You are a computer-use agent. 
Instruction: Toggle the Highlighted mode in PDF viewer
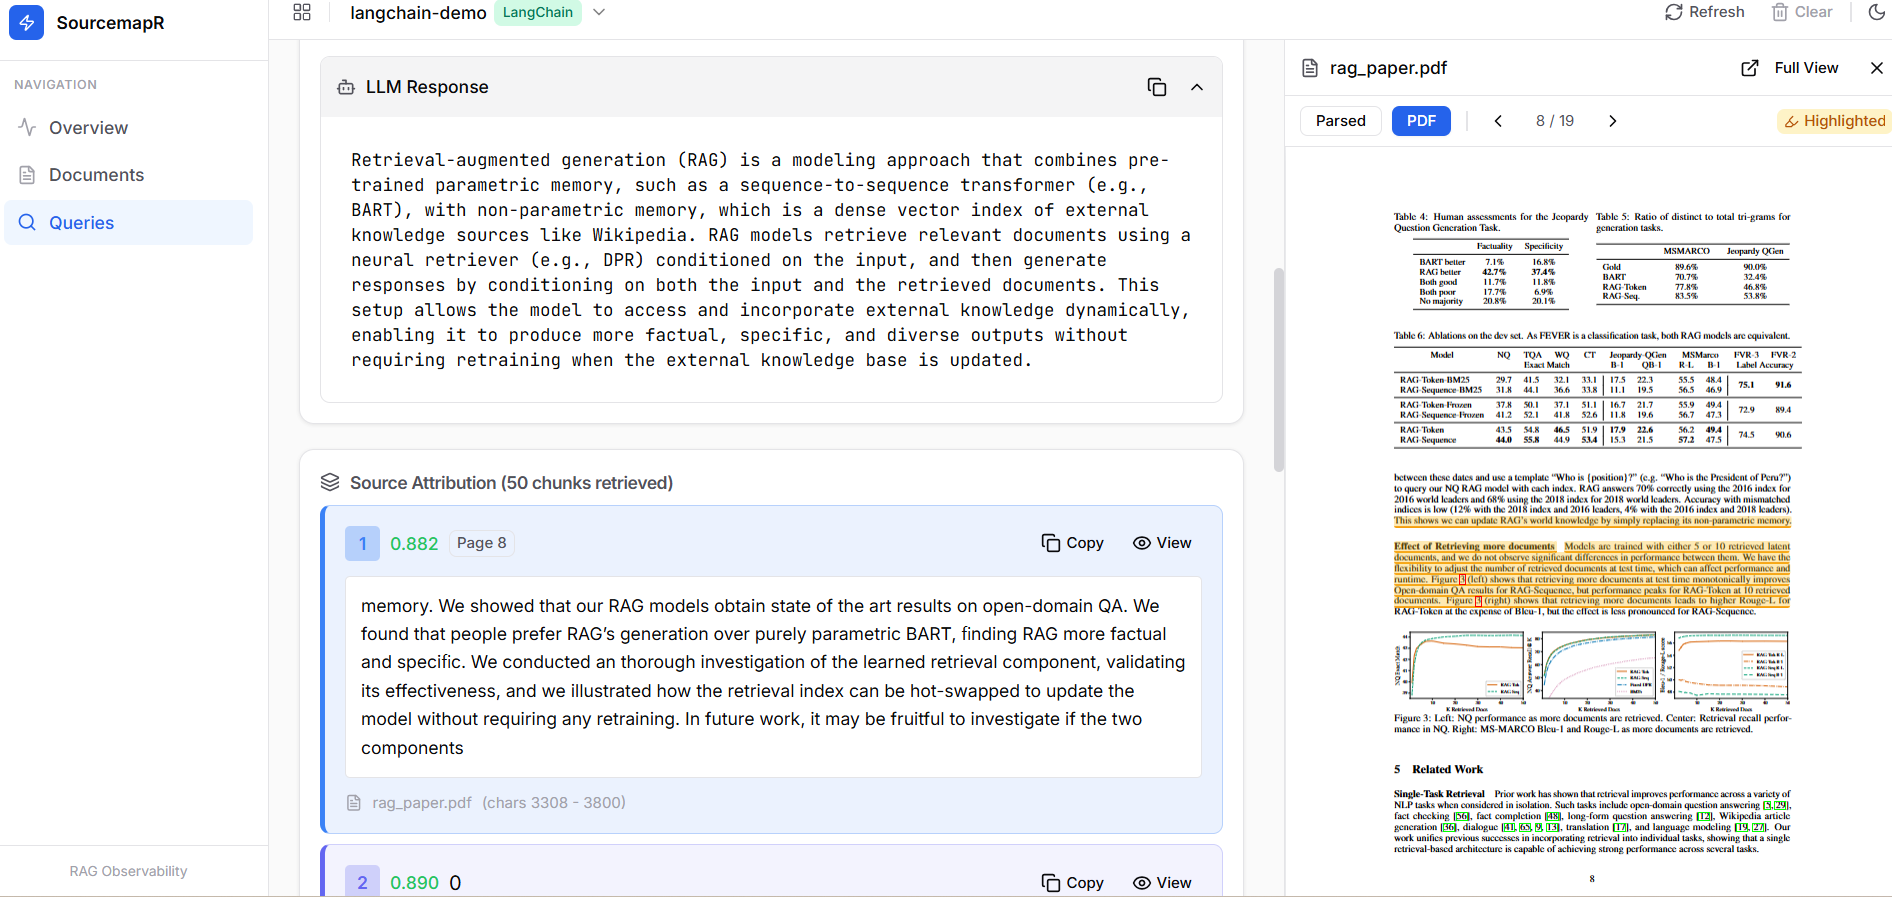pyautogui.click(x=1835, y=121)
